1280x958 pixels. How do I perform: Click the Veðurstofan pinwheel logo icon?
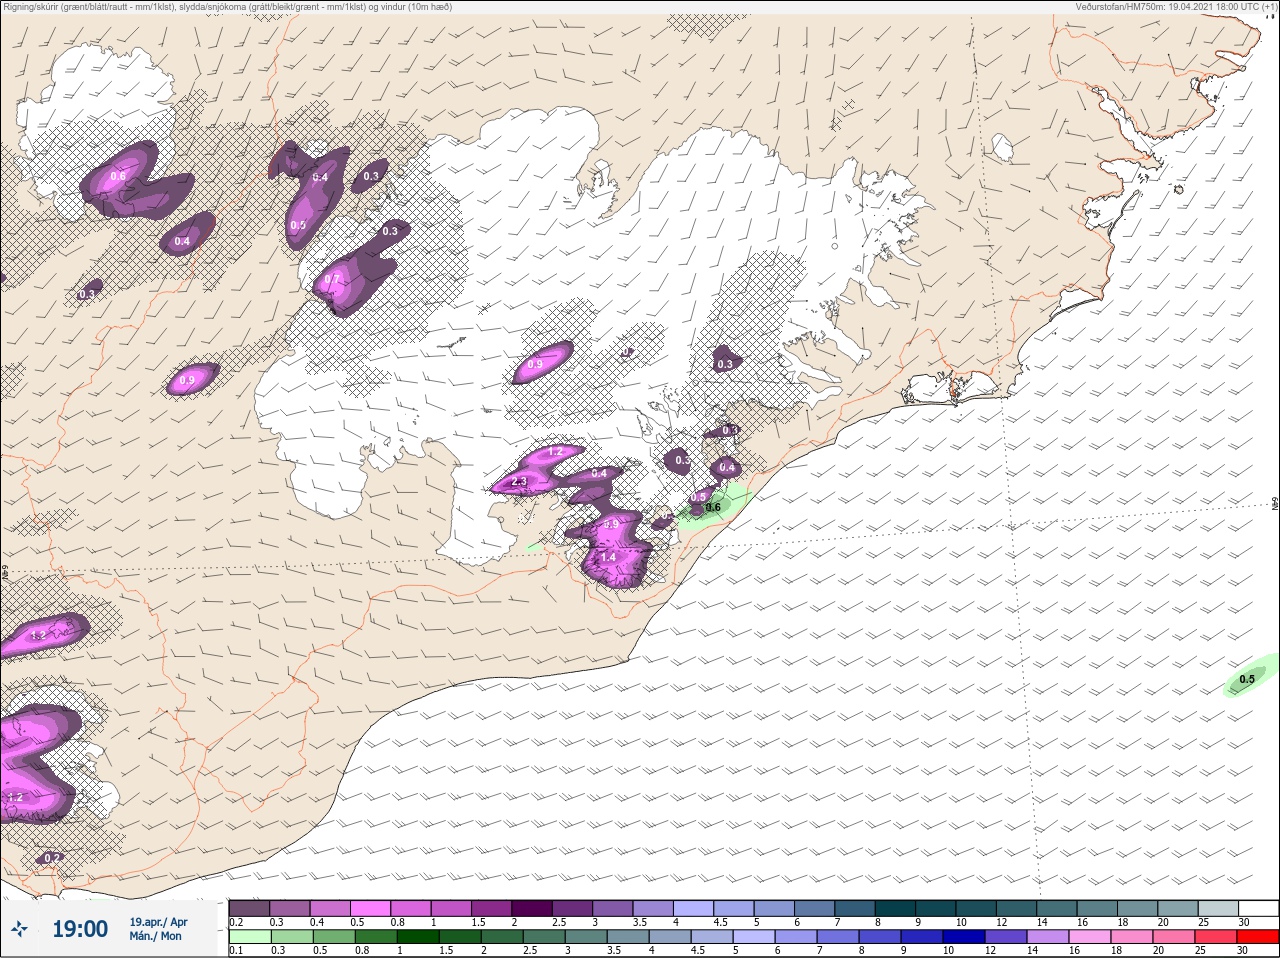pos(20,929)
